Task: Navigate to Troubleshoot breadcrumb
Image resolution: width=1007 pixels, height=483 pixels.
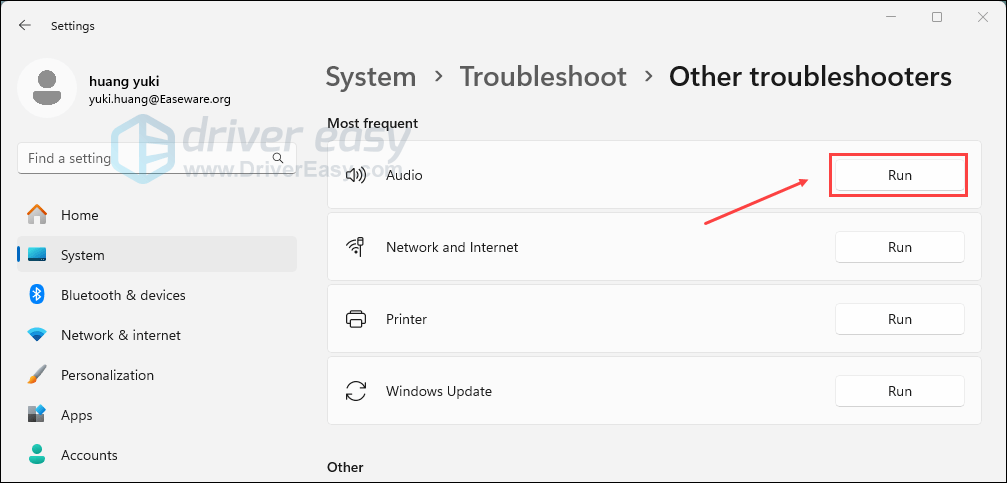Action: (x=543, y=77)
